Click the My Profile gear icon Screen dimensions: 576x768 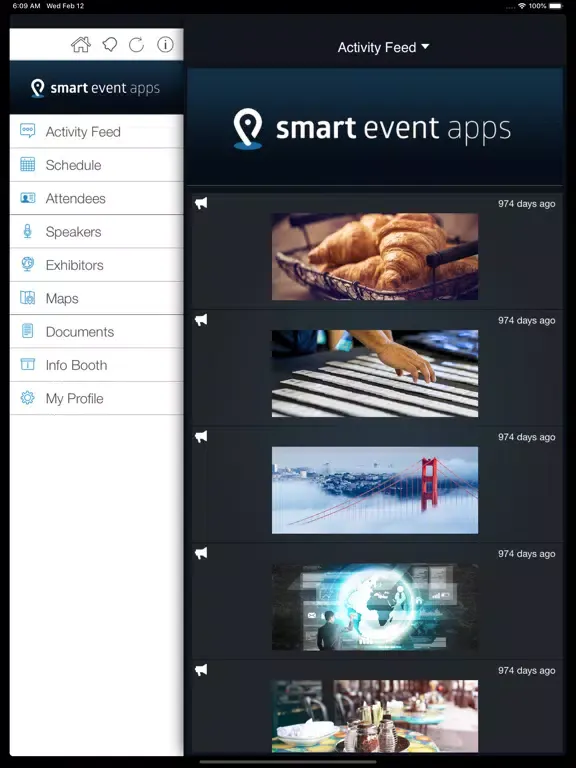tap(27, 398)
